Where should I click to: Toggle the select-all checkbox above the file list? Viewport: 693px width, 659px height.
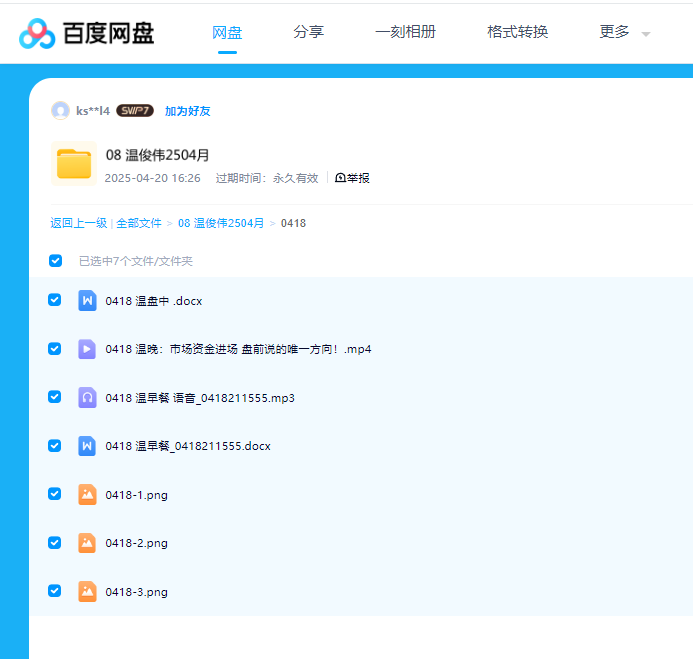[x=56, y=261]
